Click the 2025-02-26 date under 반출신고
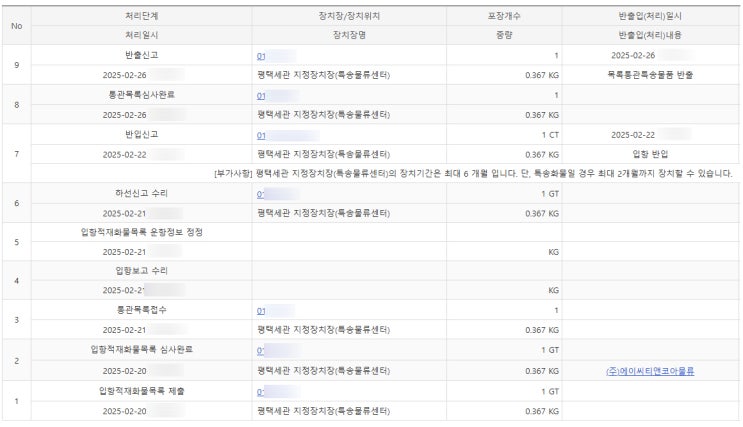The width and height of the screenshot is (743, 427). pos(125,75)
